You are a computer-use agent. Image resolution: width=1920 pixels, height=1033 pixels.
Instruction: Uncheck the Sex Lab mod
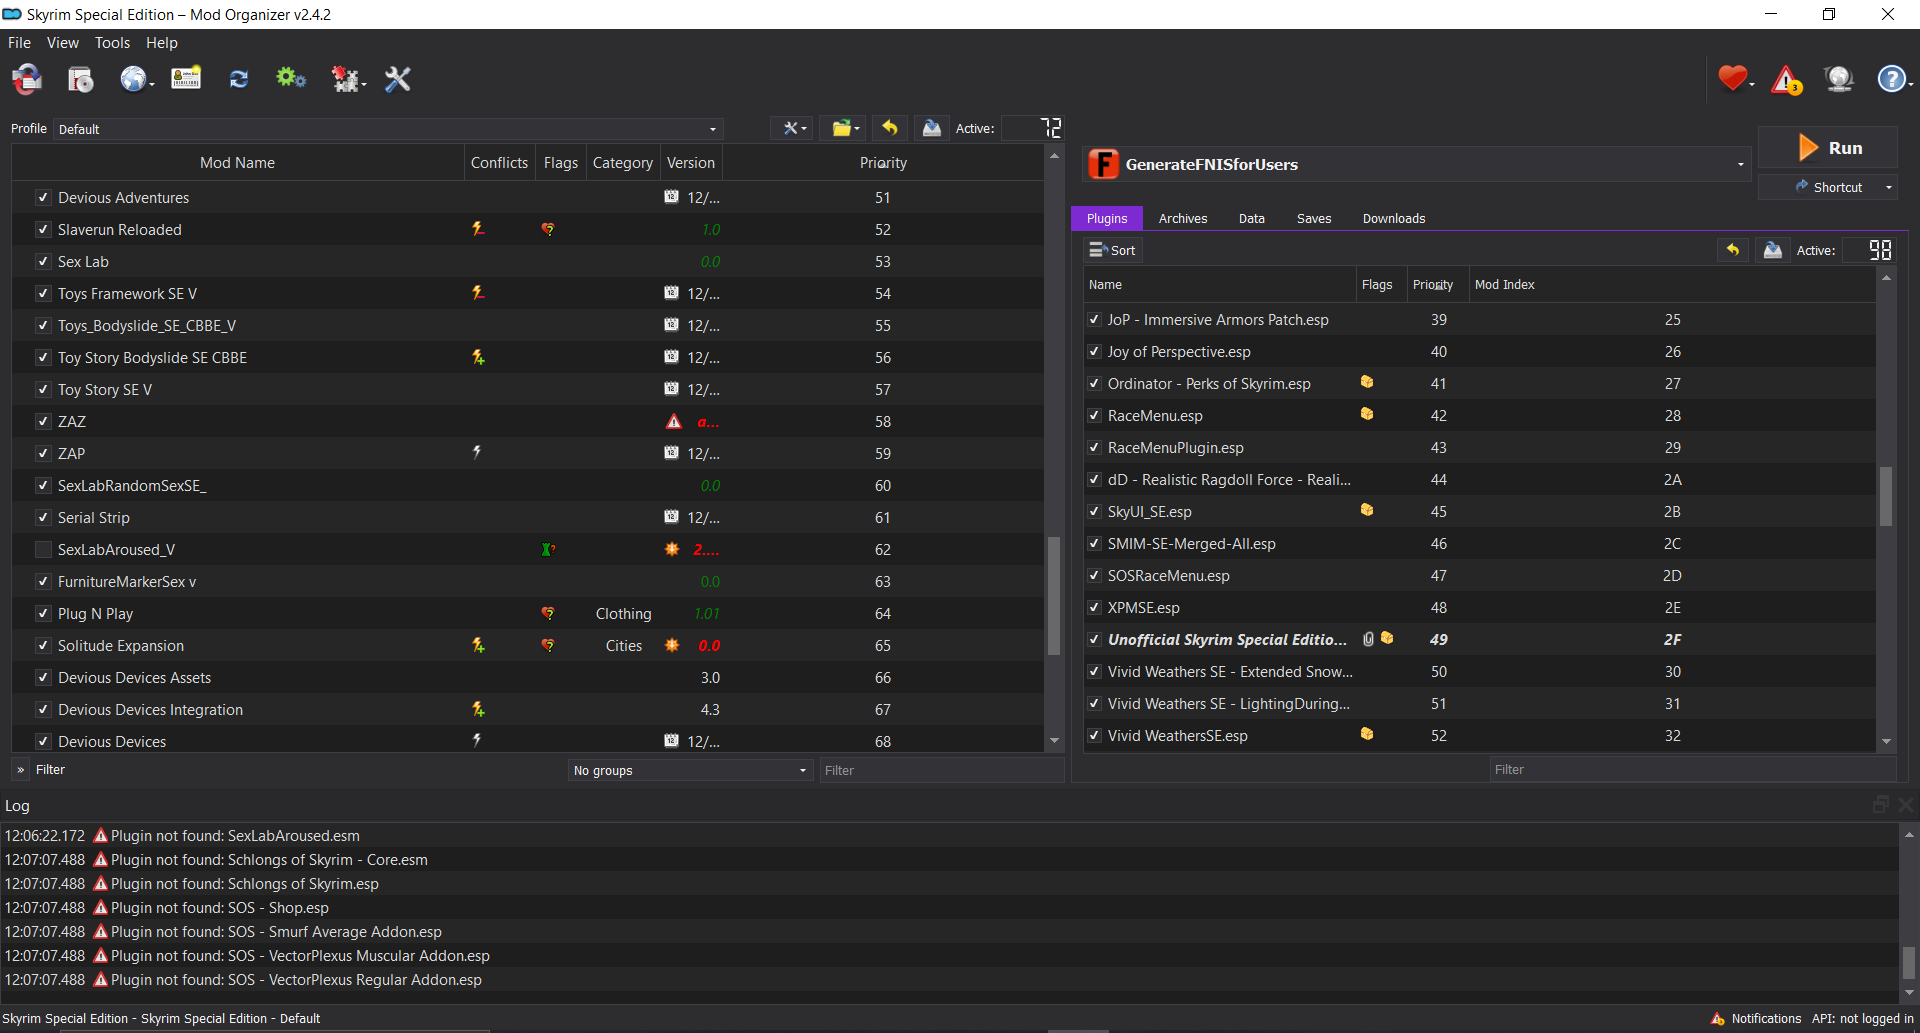(x=43, y=262)
